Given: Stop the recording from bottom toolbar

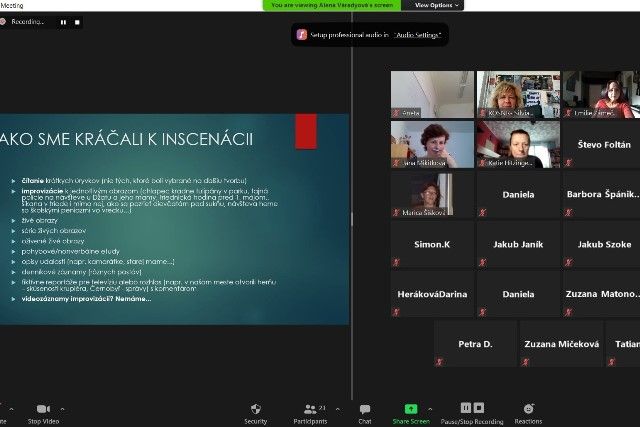Looking at the screenshot, I should coord(477,408).
